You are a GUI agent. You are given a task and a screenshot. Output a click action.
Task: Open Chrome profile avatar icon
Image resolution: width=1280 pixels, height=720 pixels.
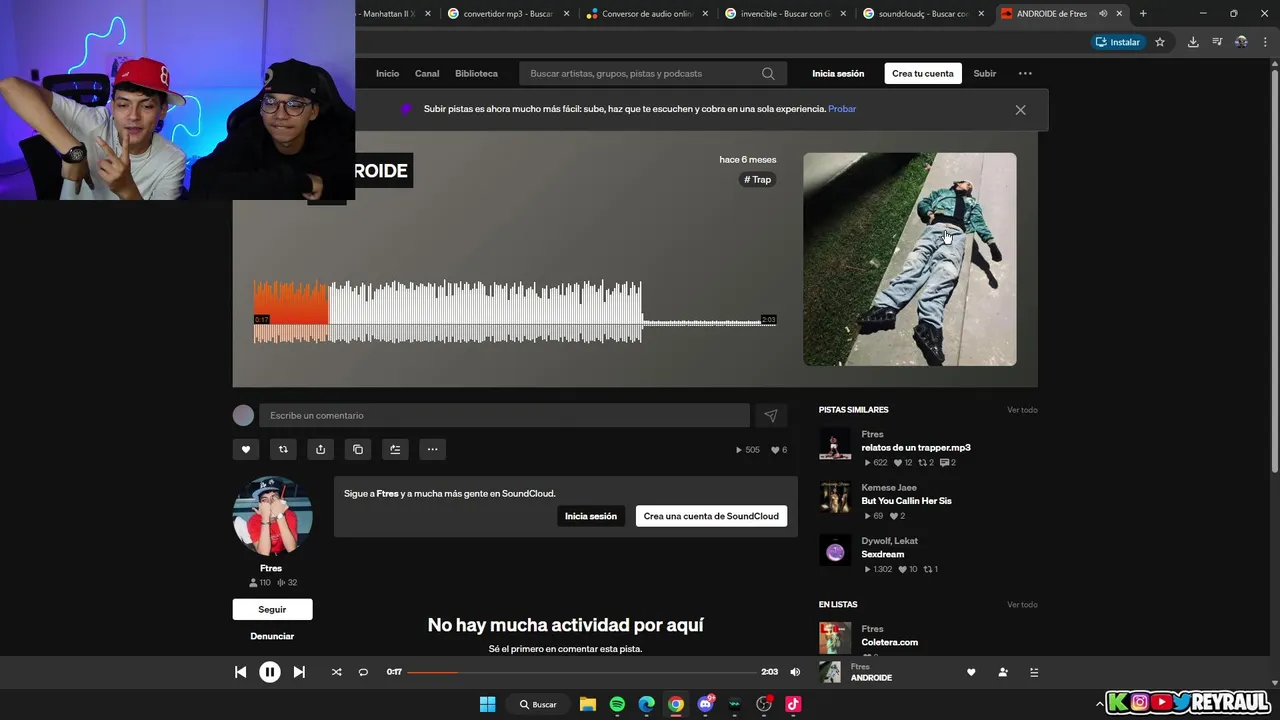(1241, 42)
